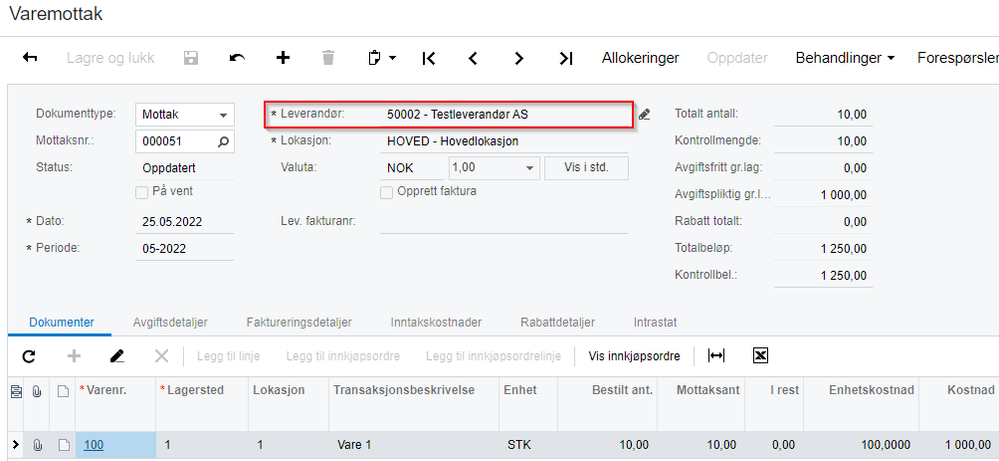The height and width of the screenshot is (461, 999).
Task: Open the Behandlinger menu
Action: (845, 58)
